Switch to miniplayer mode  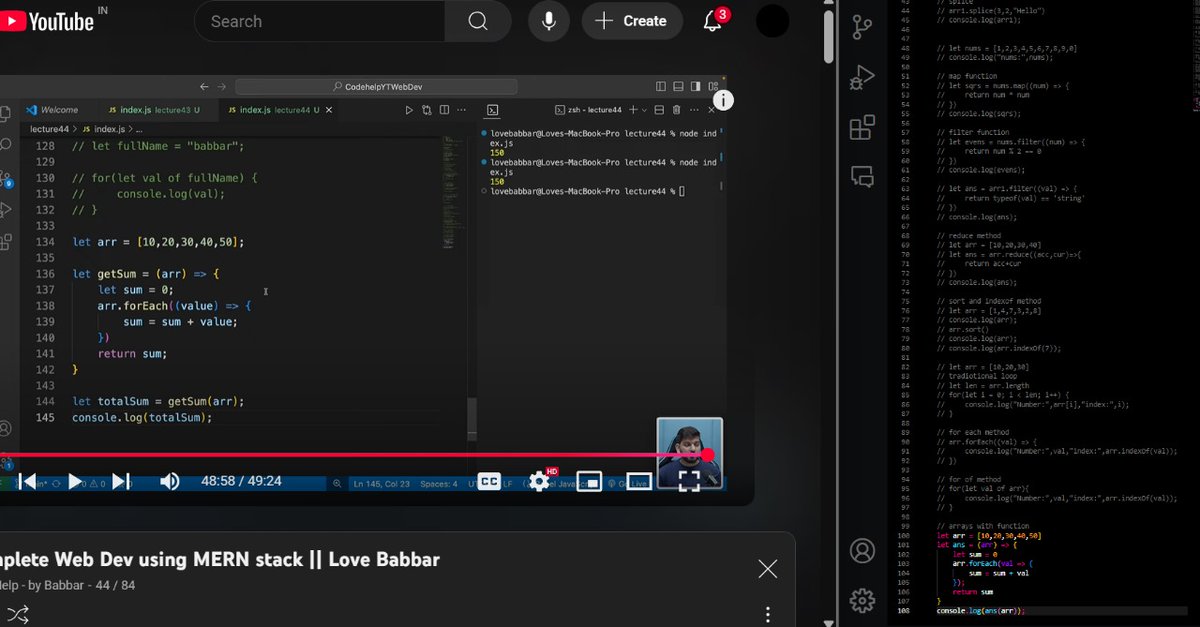(x=589, y=482)
